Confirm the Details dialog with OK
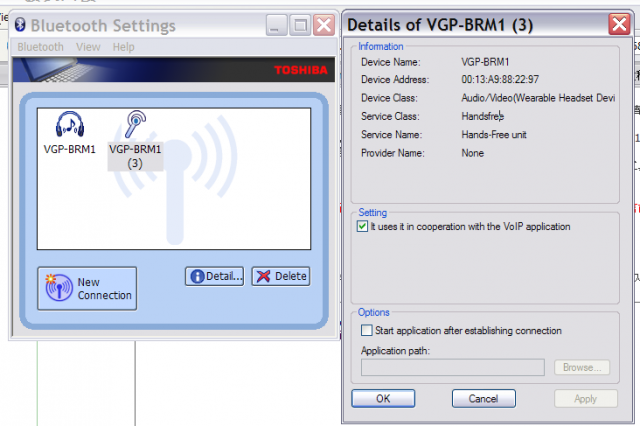640x426 pixels. (x=383, y=398)
